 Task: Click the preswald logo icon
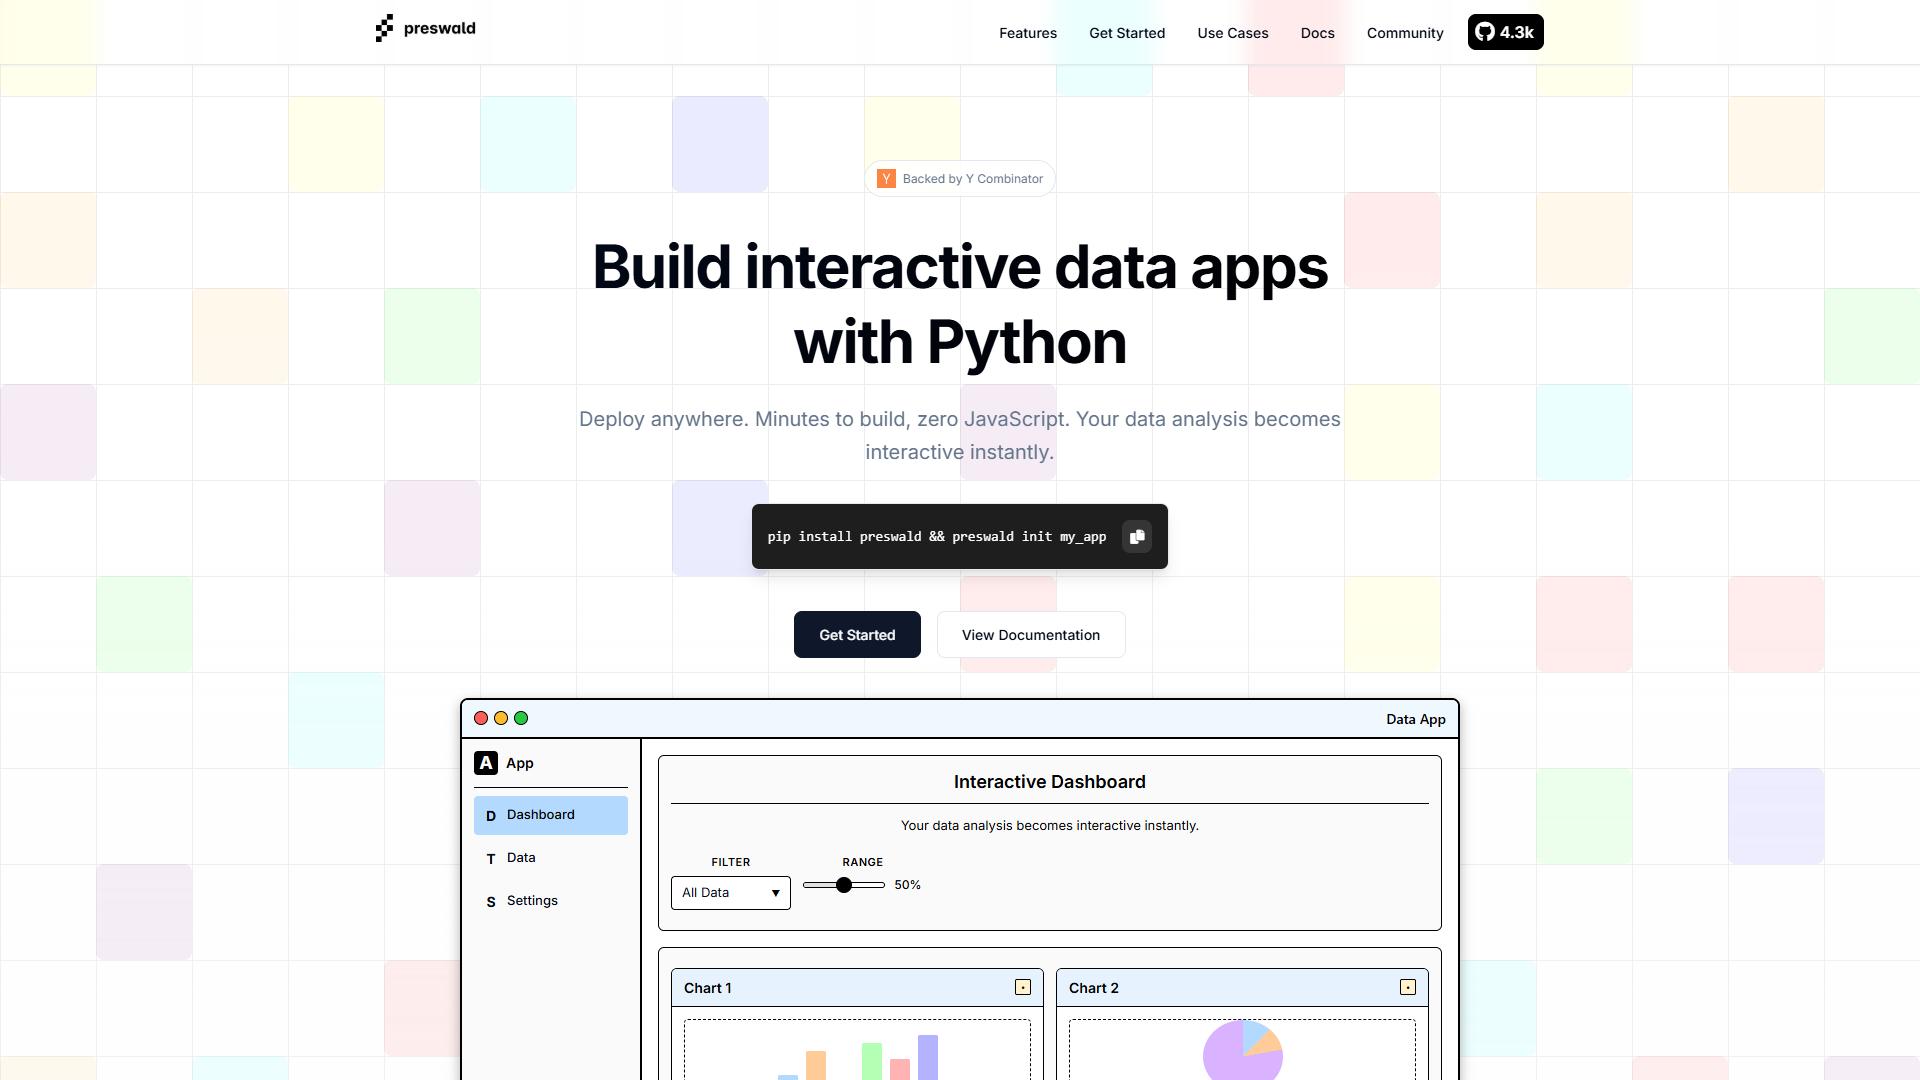(x=384, y=28)
